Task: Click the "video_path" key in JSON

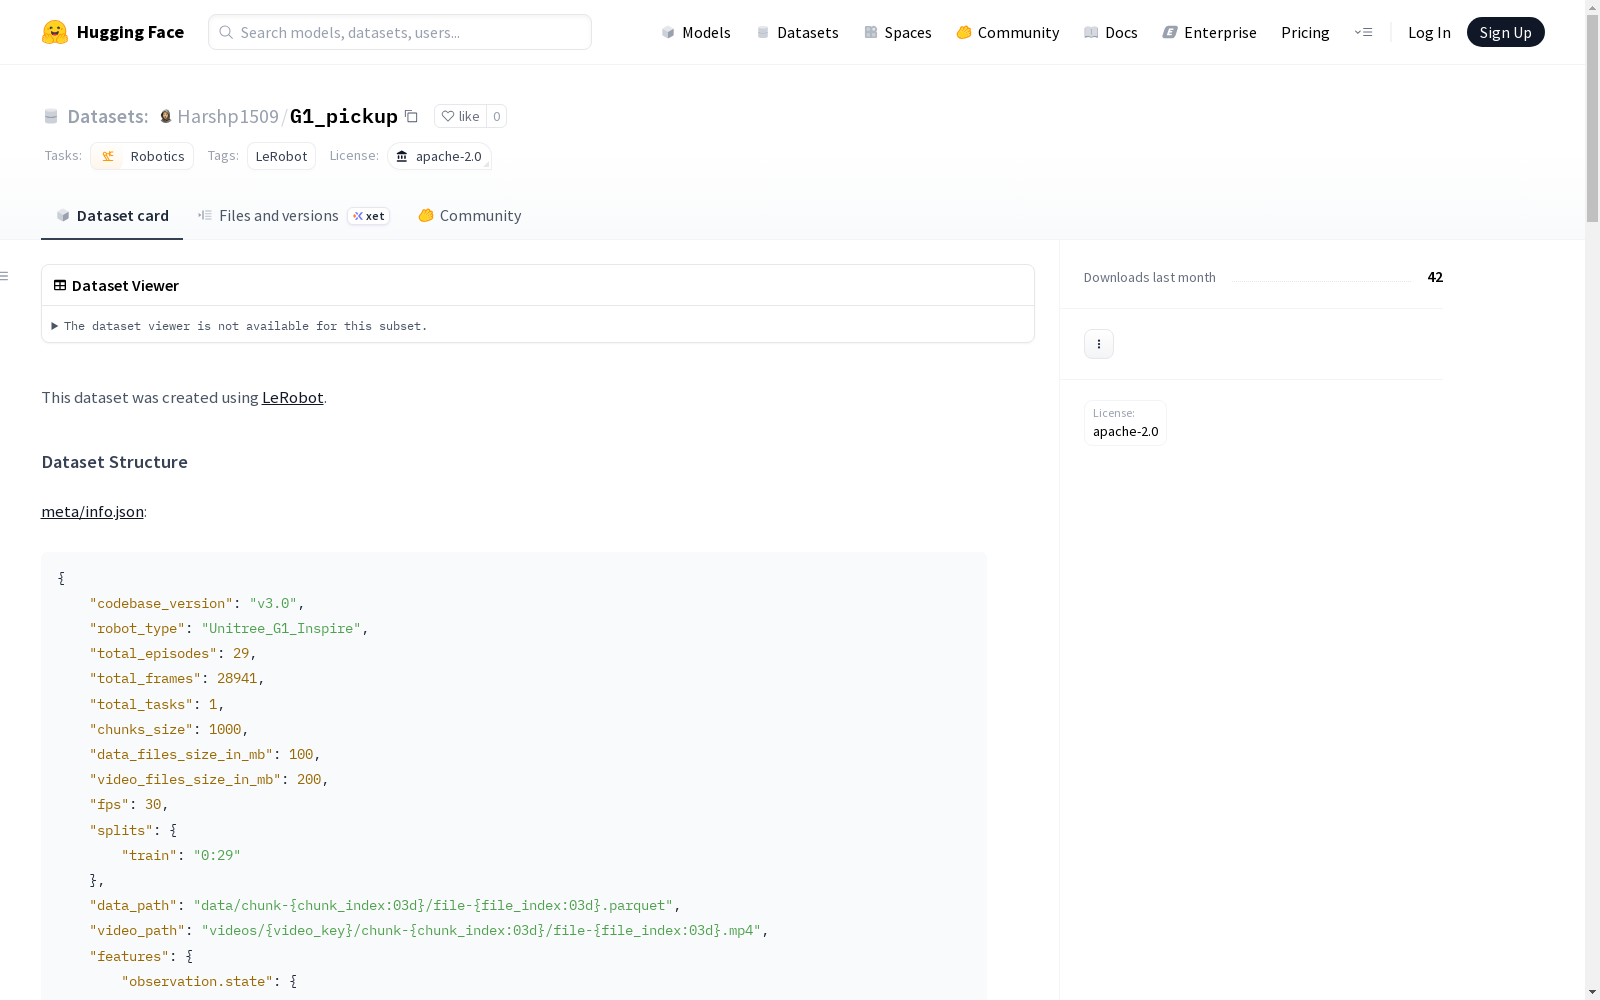Action: pos(137,930)
